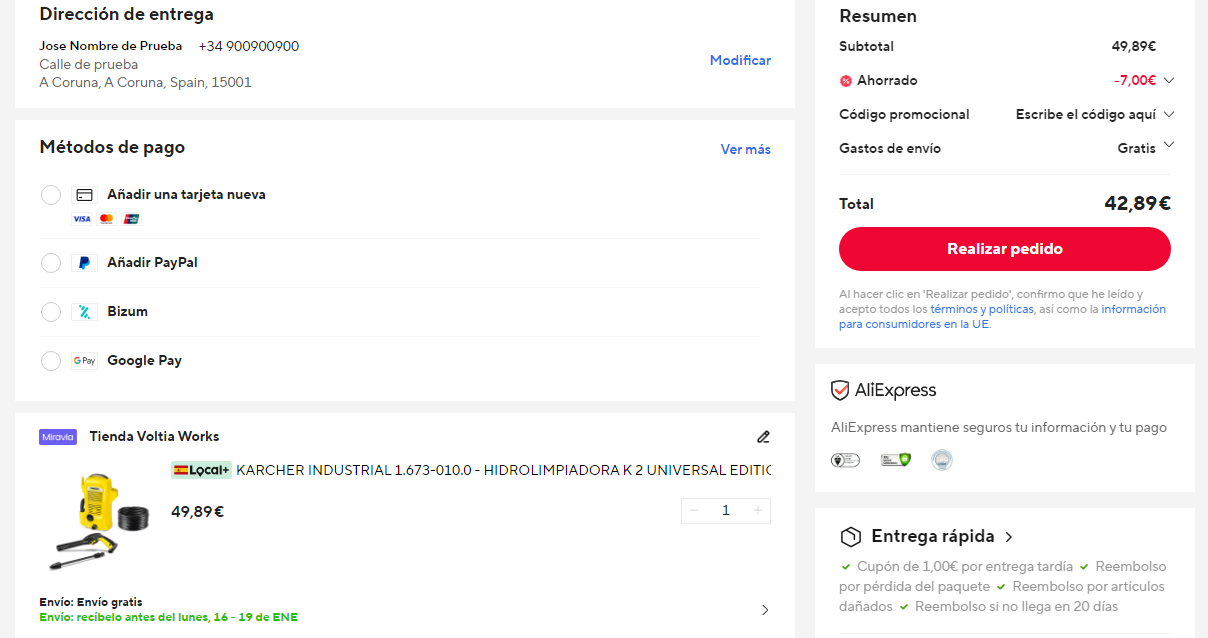Click the Envío: Envío gratis text
The image size is (1208, 638).
91,603
